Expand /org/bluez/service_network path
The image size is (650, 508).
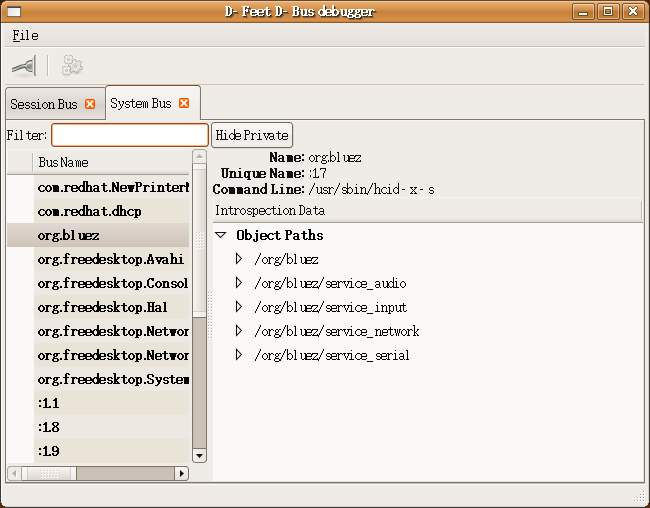tap(239, 331)
